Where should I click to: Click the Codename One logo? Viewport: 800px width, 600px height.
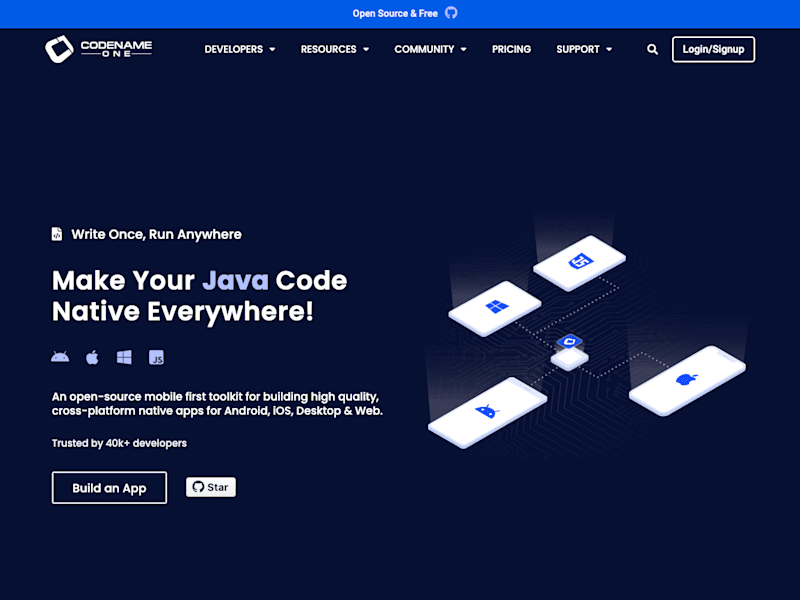pos(98,49)
